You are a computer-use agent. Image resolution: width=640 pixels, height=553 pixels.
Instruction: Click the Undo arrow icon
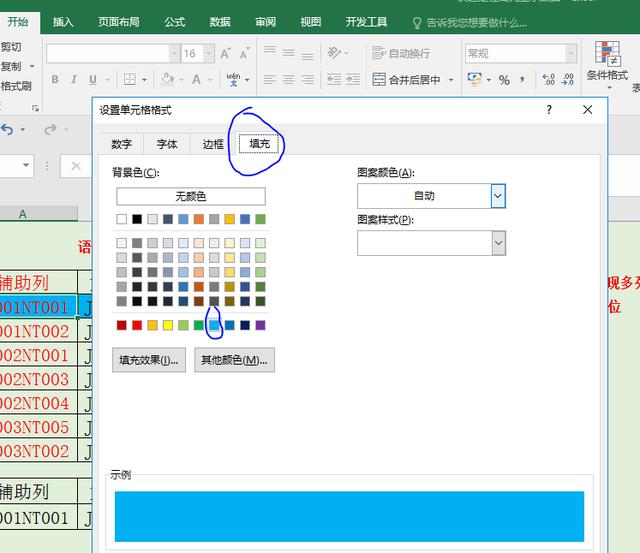click(7, 130)
